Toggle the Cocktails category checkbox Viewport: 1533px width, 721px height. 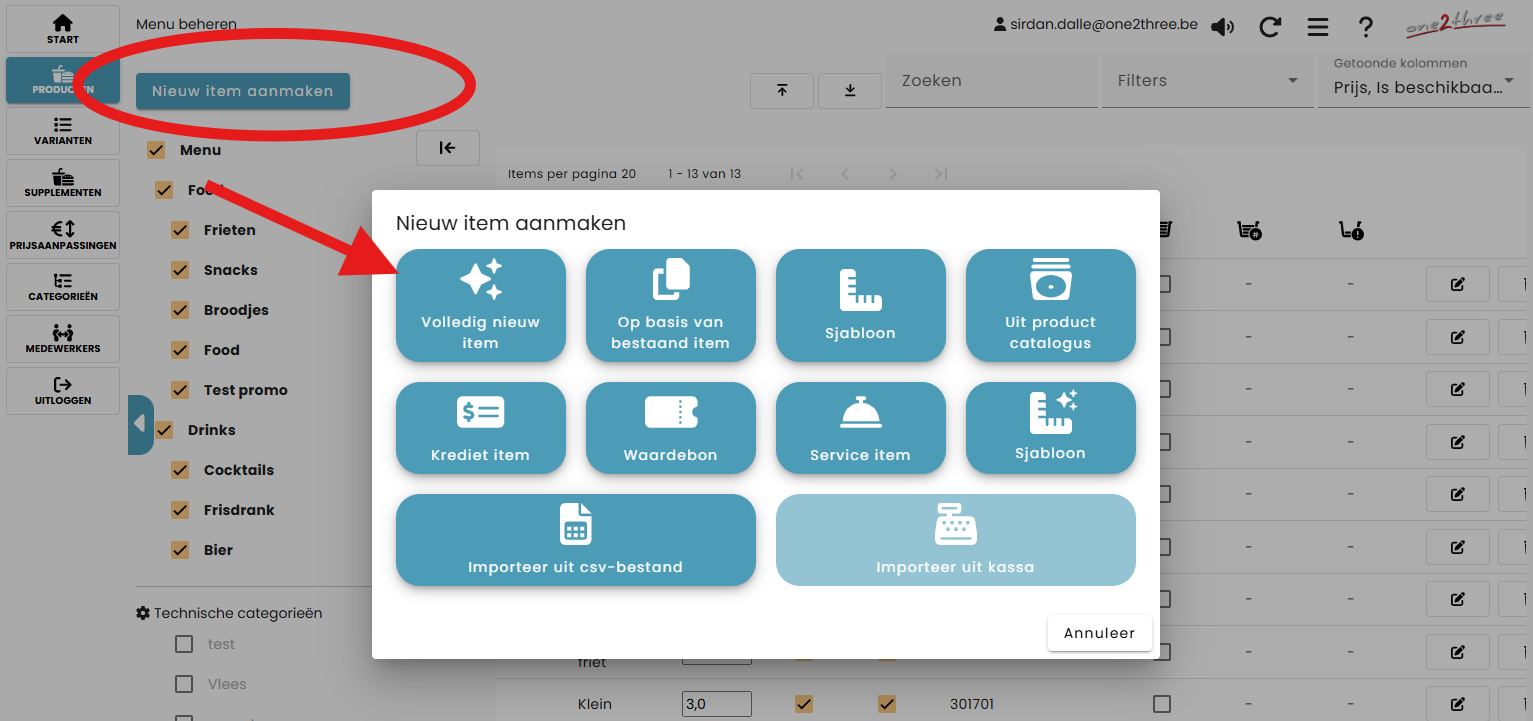(180, 470)
